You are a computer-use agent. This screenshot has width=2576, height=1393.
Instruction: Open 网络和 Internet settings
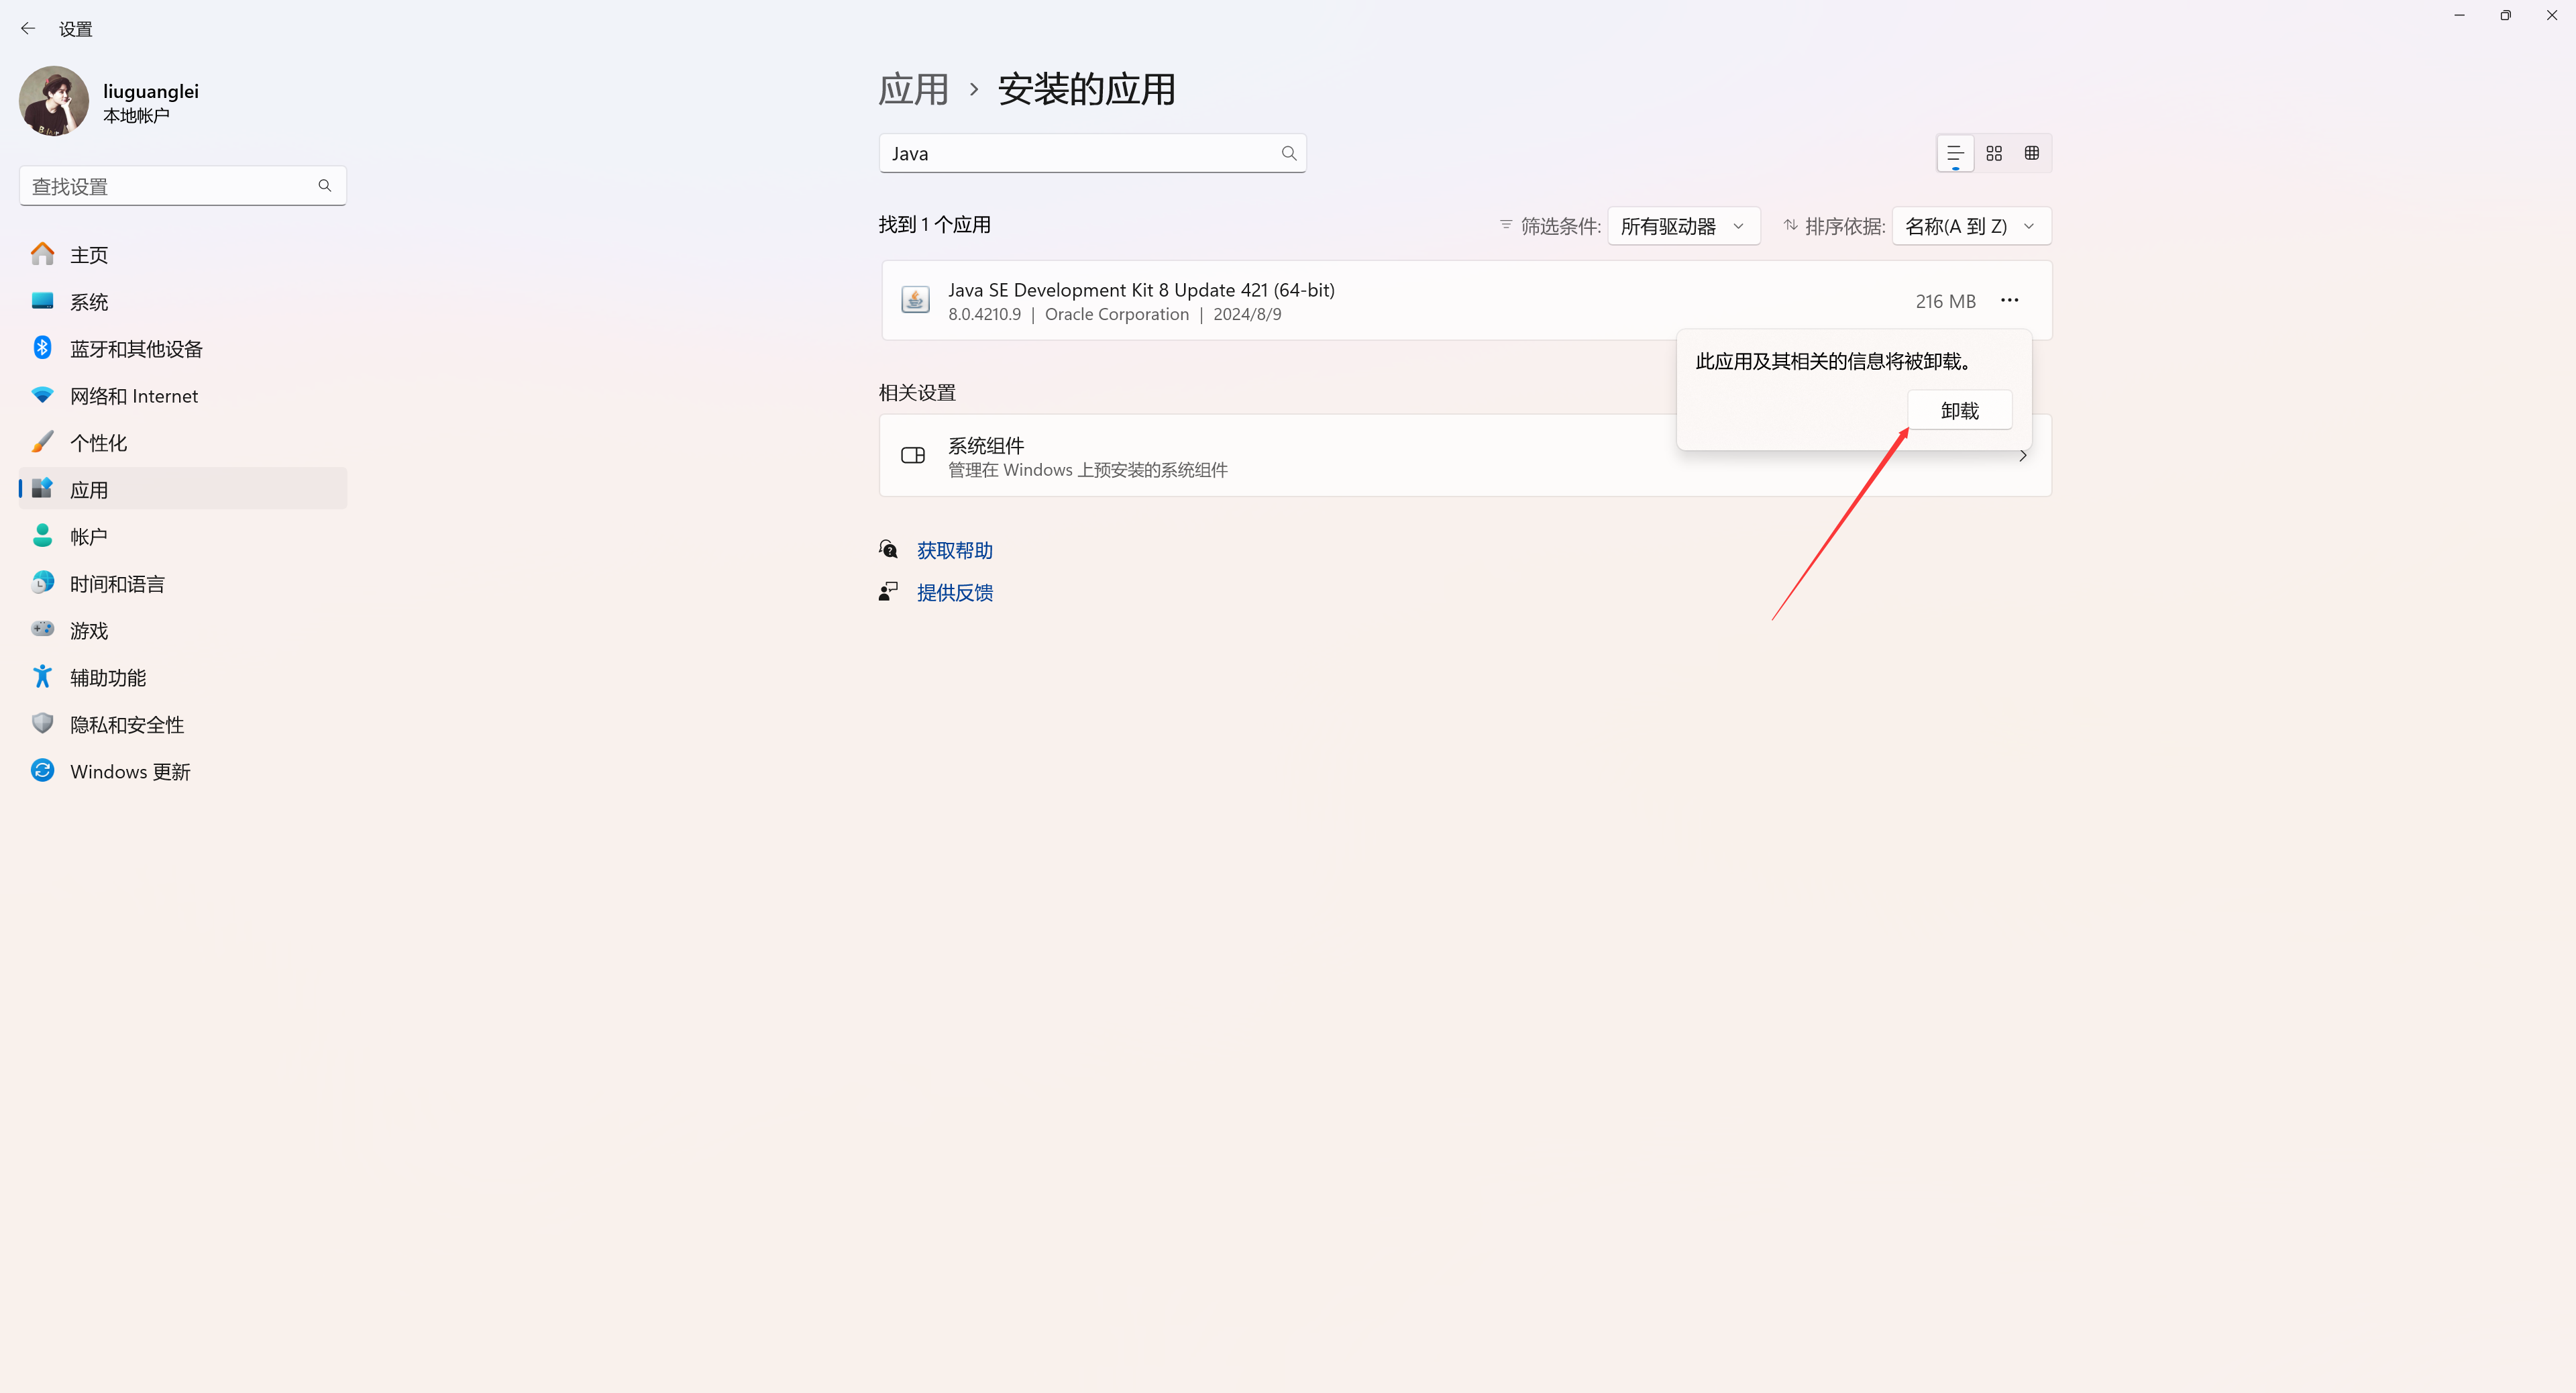coord(133,396)
